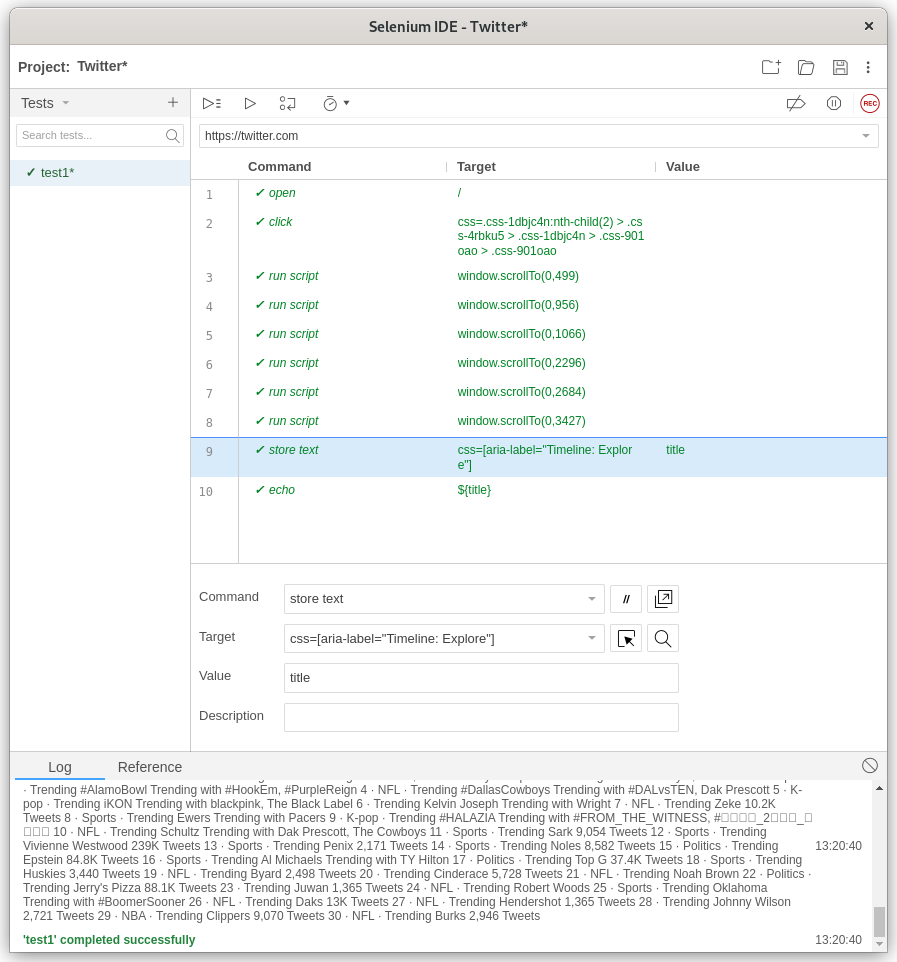Click the search tests magnifier icon
897x962 pixels.
pos(173,136)
